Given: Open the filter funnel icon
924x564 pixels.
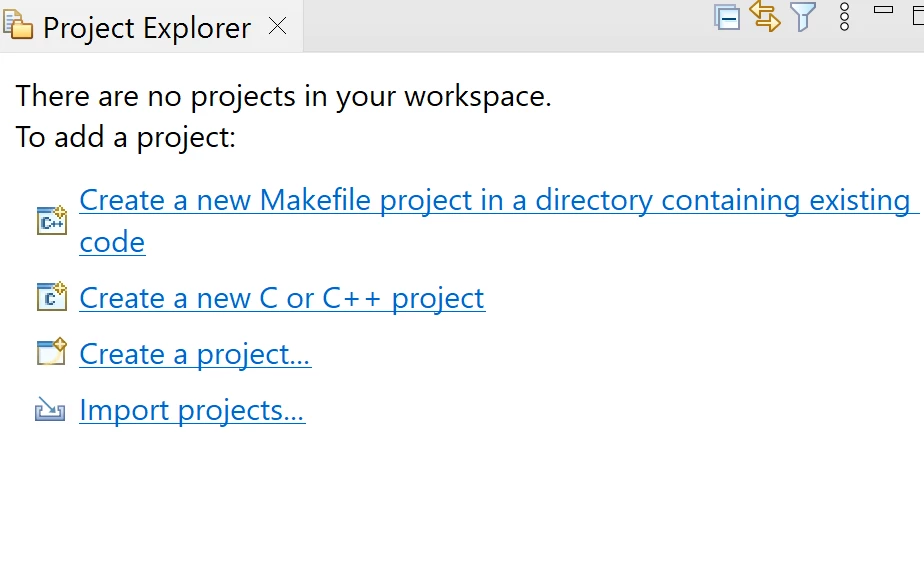Looking at the screenshot, I should (x=803, y=16).
